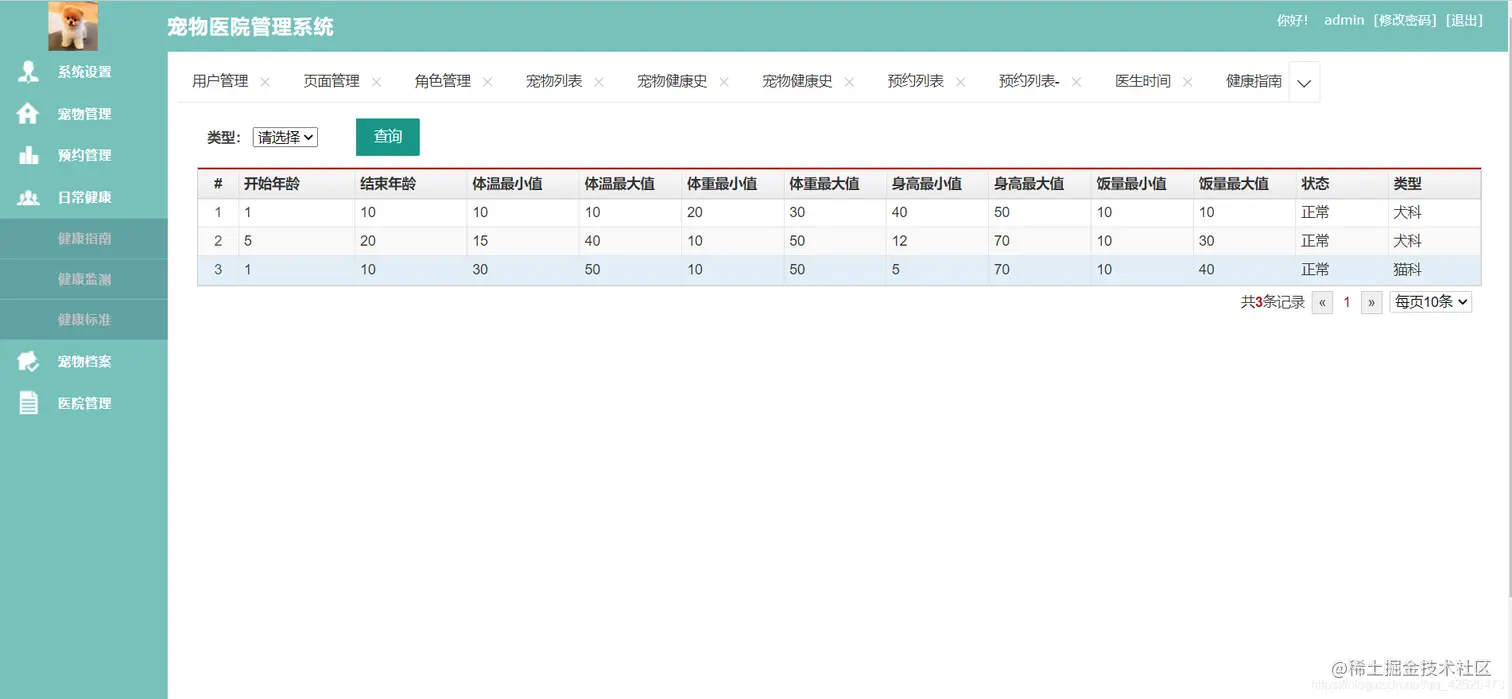Click the 日常健康 group icon
The image size is (1512, 699).
(29, 197)
